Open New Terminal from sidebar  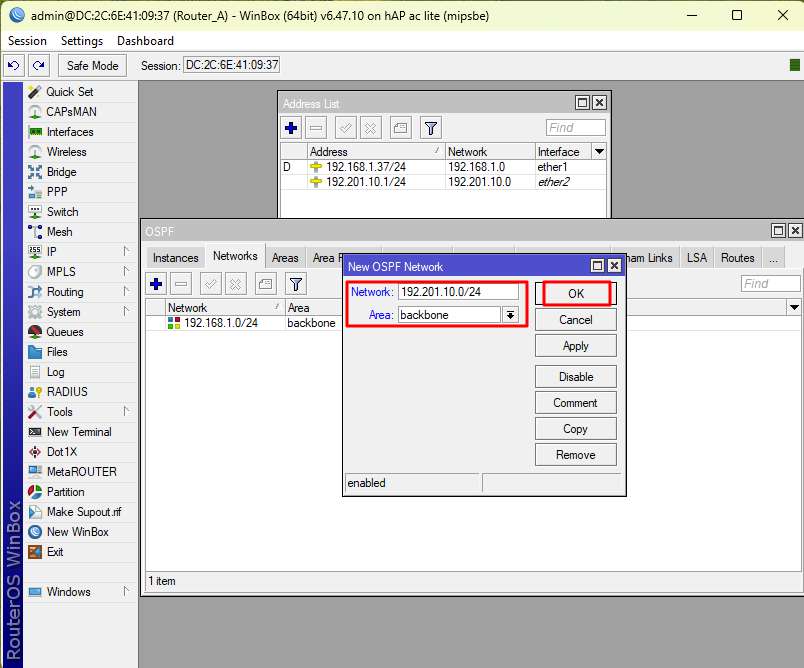(x=78, y=432)
